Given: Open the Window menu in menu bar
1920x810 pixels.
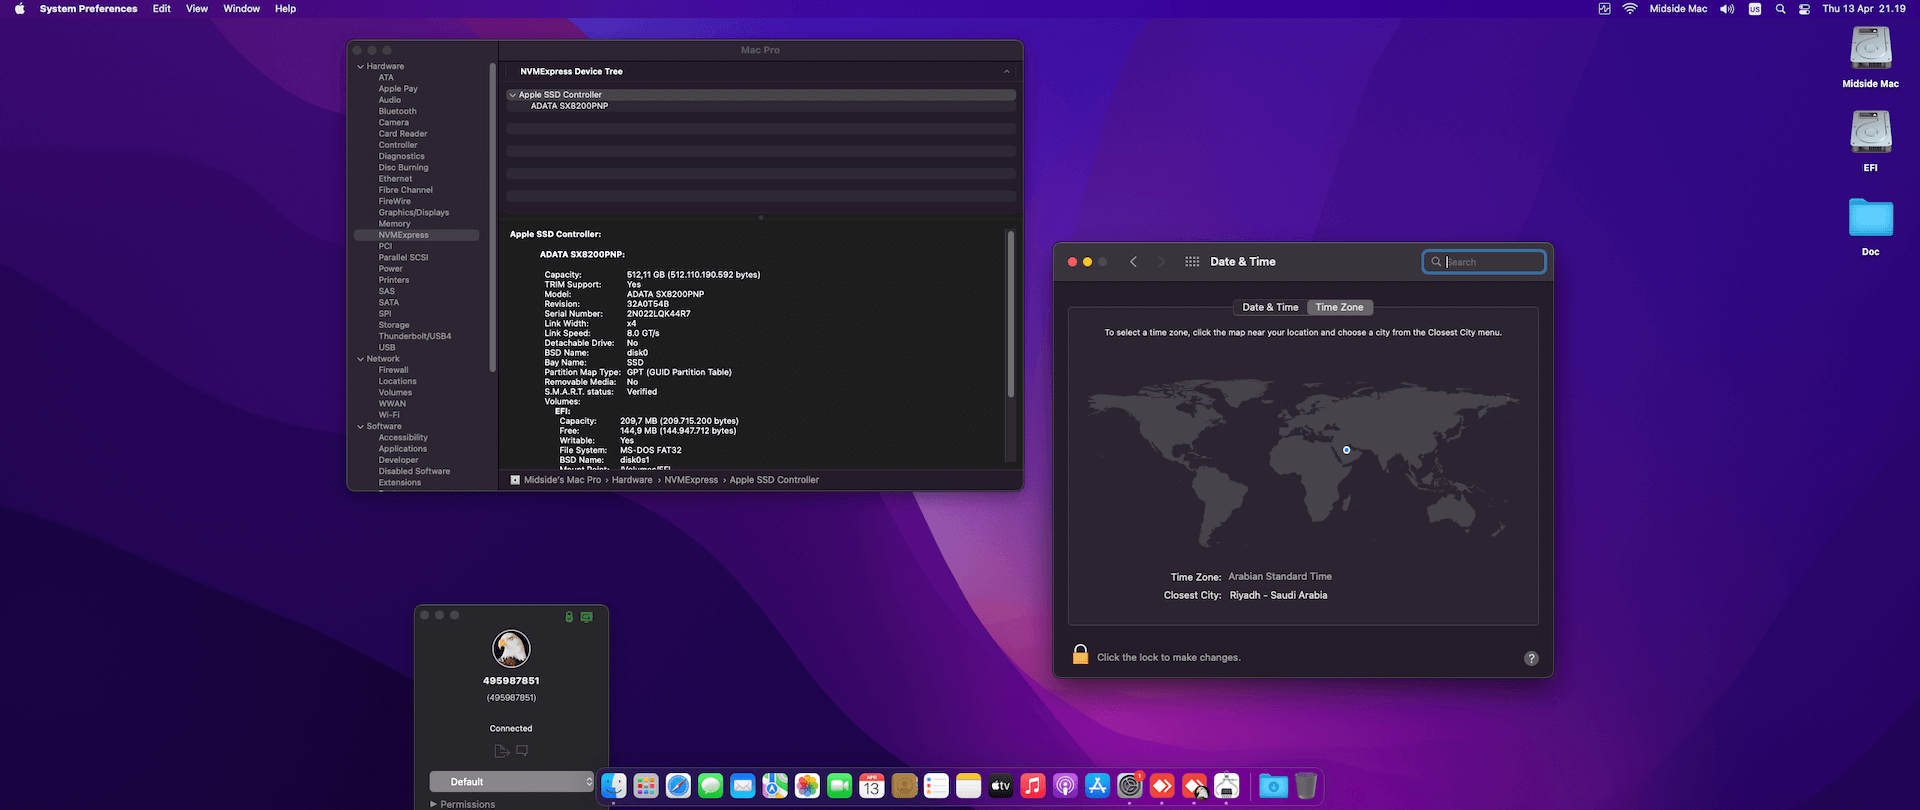Looking at the screenshot, I should pos(241,9).
